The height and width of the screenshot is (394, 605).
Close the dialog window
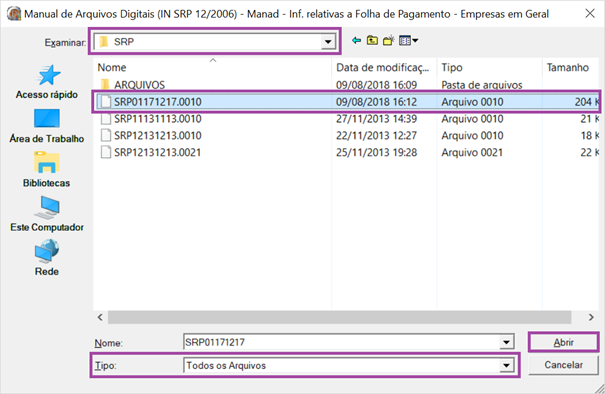click(590, 14)
